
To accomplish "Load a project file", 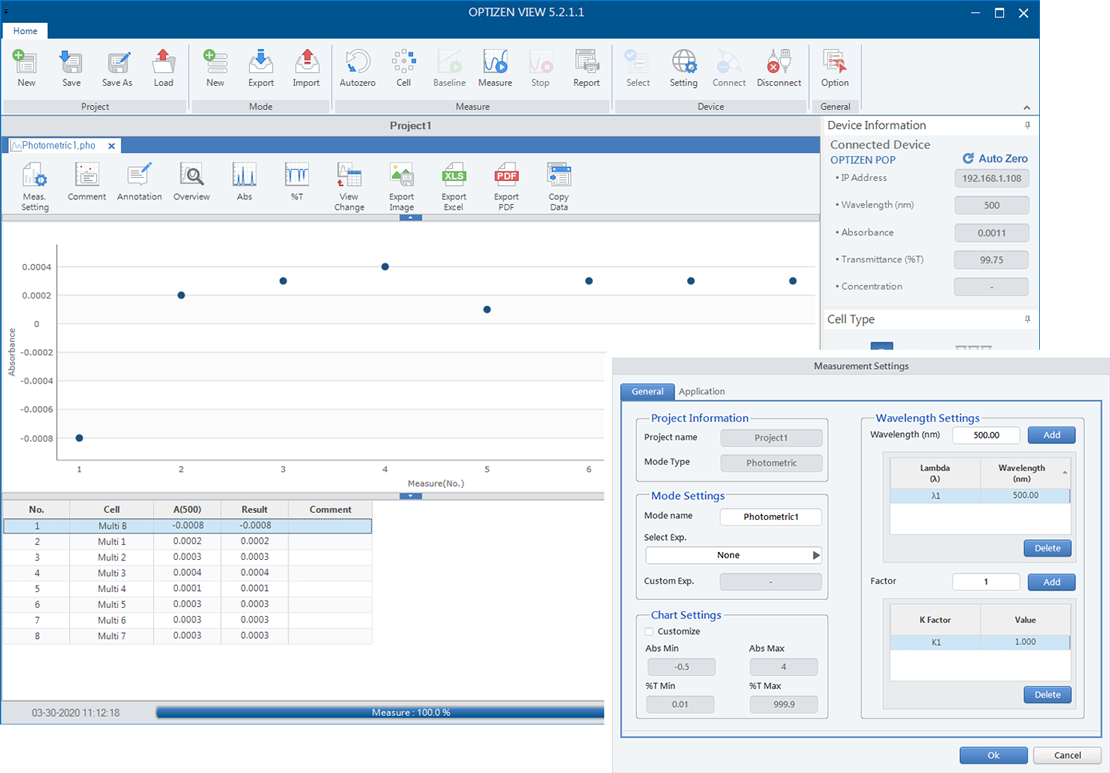I will point(164,68).
